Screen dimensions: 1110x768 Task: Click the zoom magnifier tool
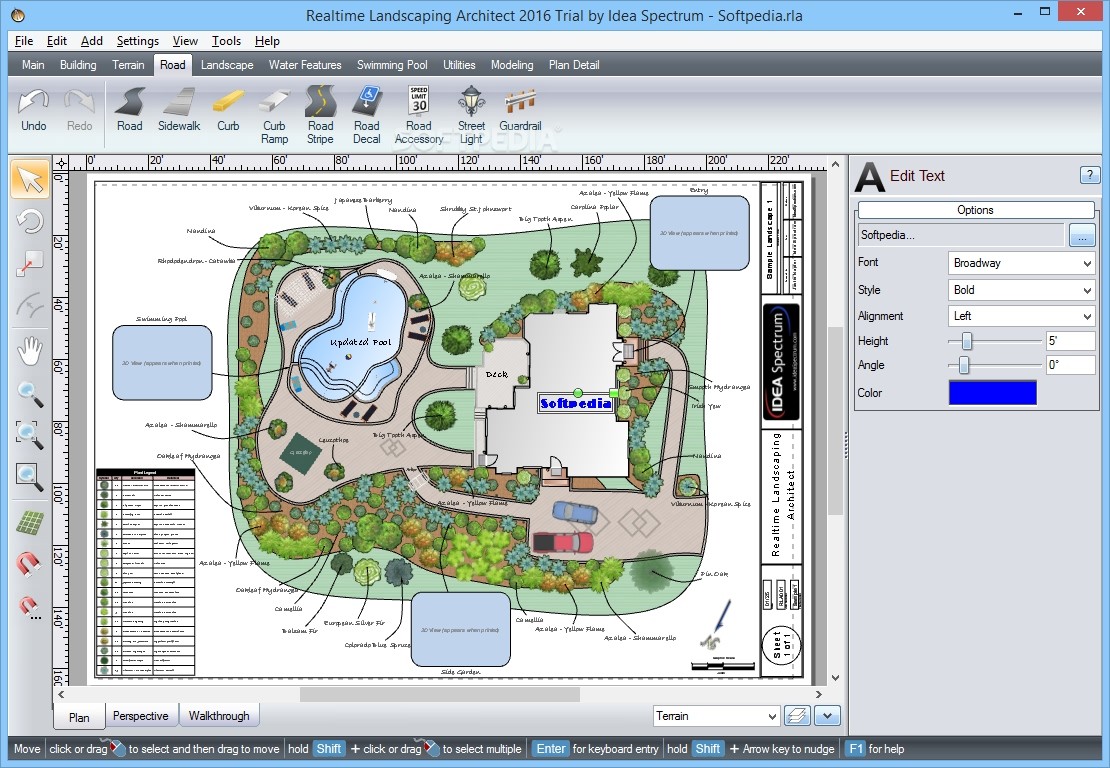[30, 394]
